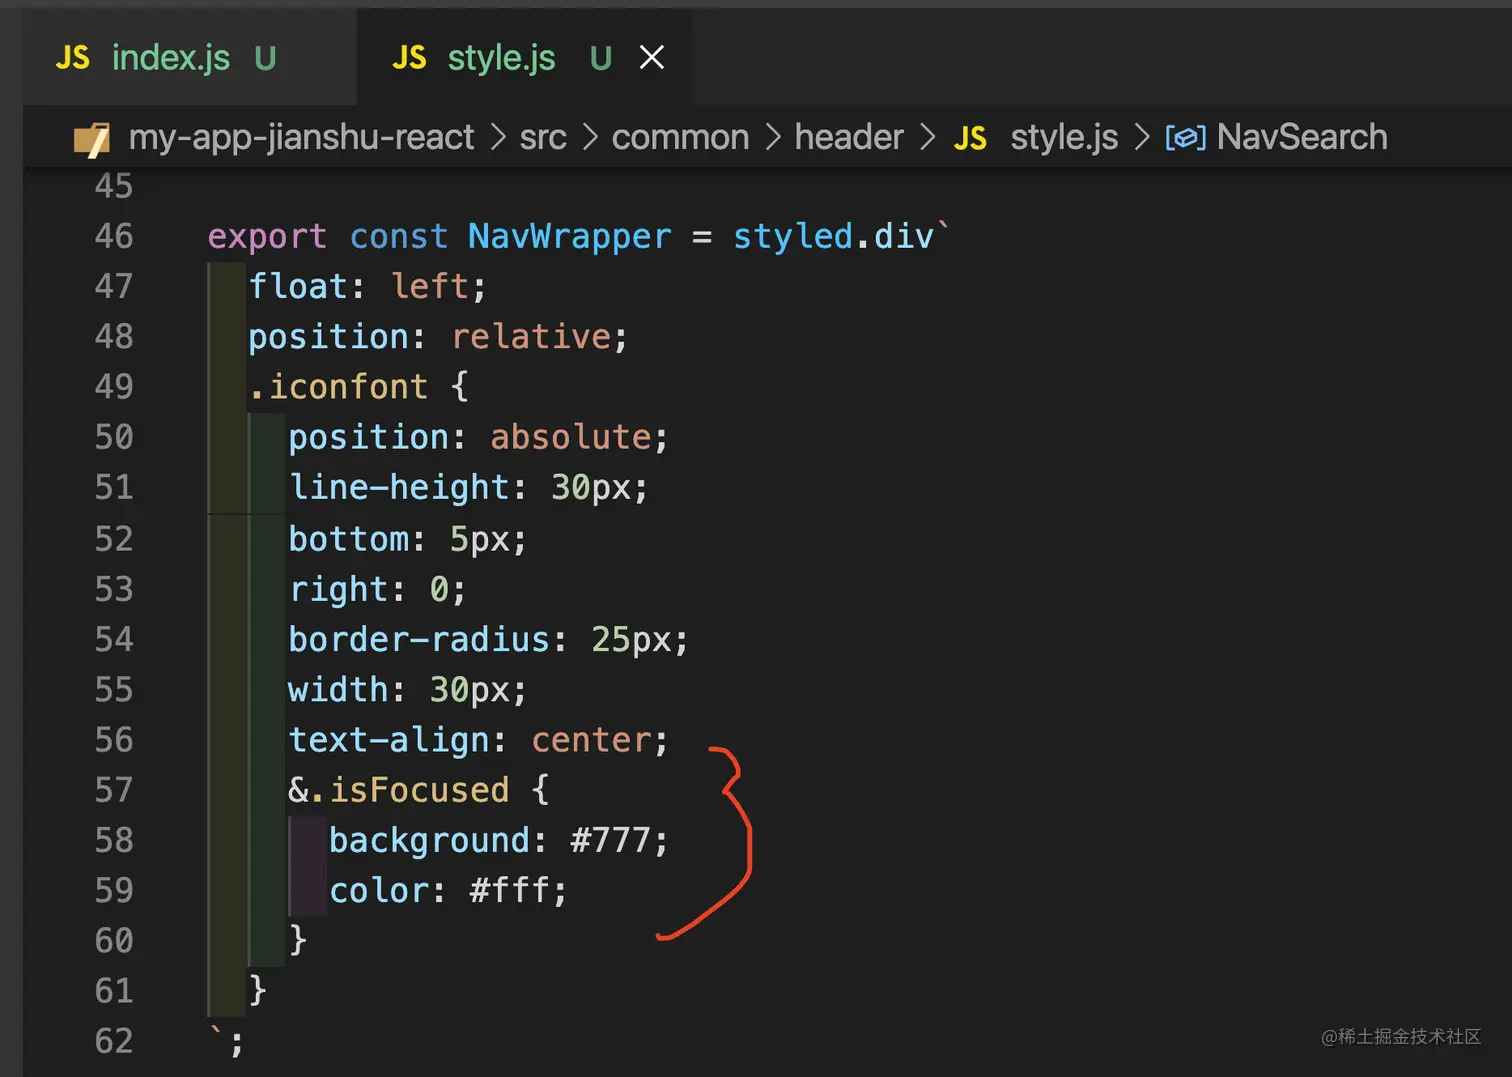Open the header breadcrumb segment
The image size is (1512, 1077).
[849, 137]
